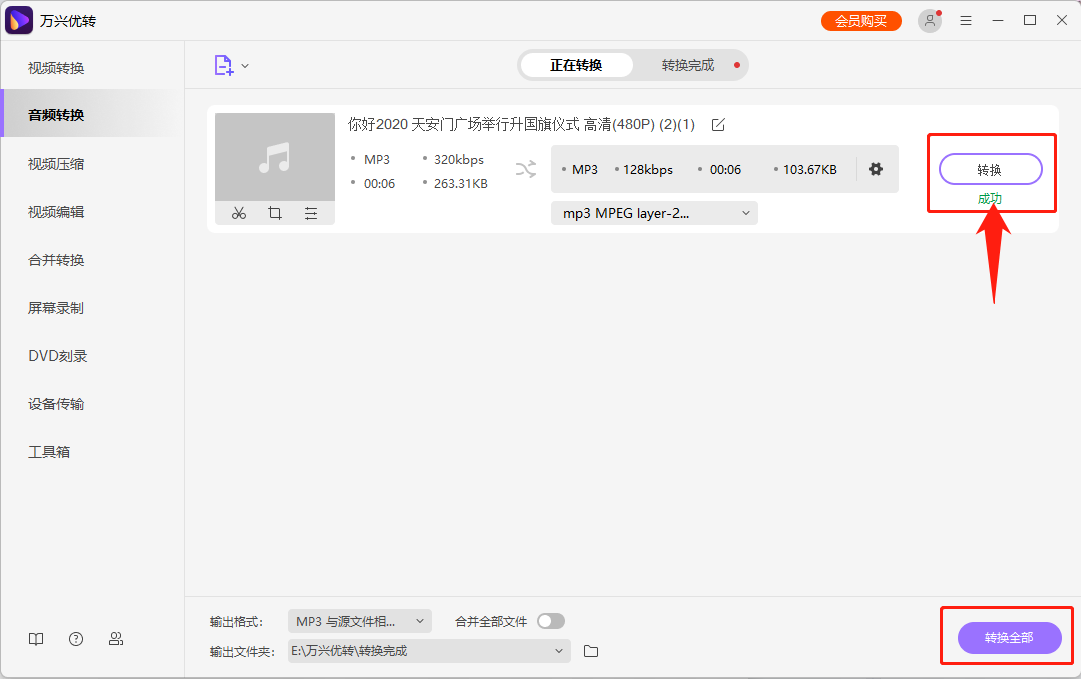Open the 输出格式 MP3 dropdown
The width and height of the screenshot is (1081, 679).
point(357,620)
